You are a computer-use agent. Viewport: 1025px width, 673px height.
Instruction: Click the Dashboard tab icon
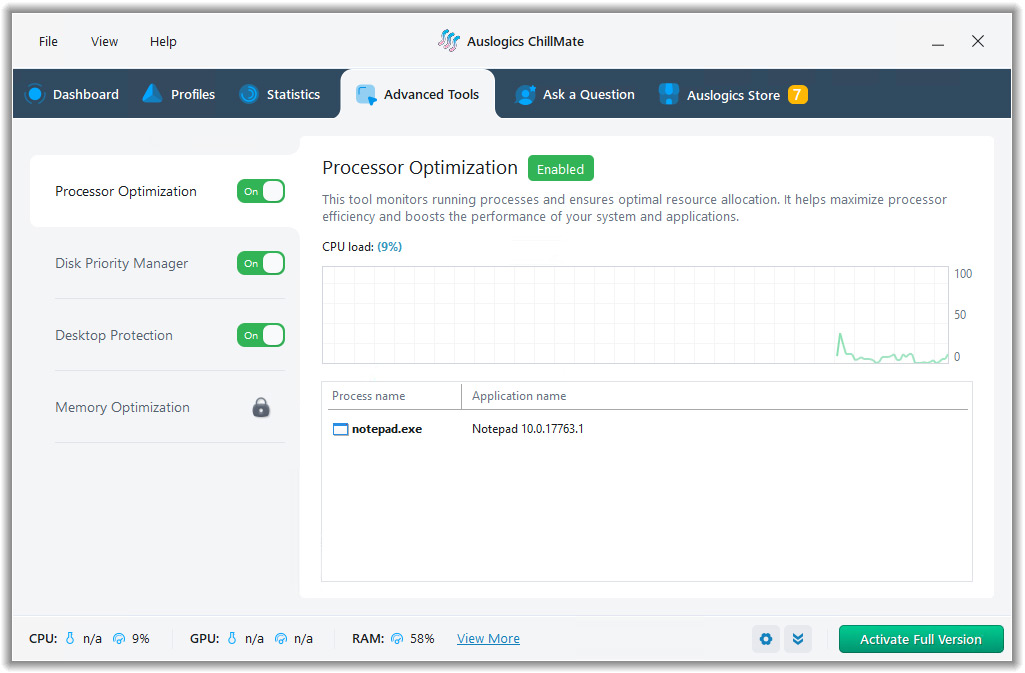tap(35, 94)
